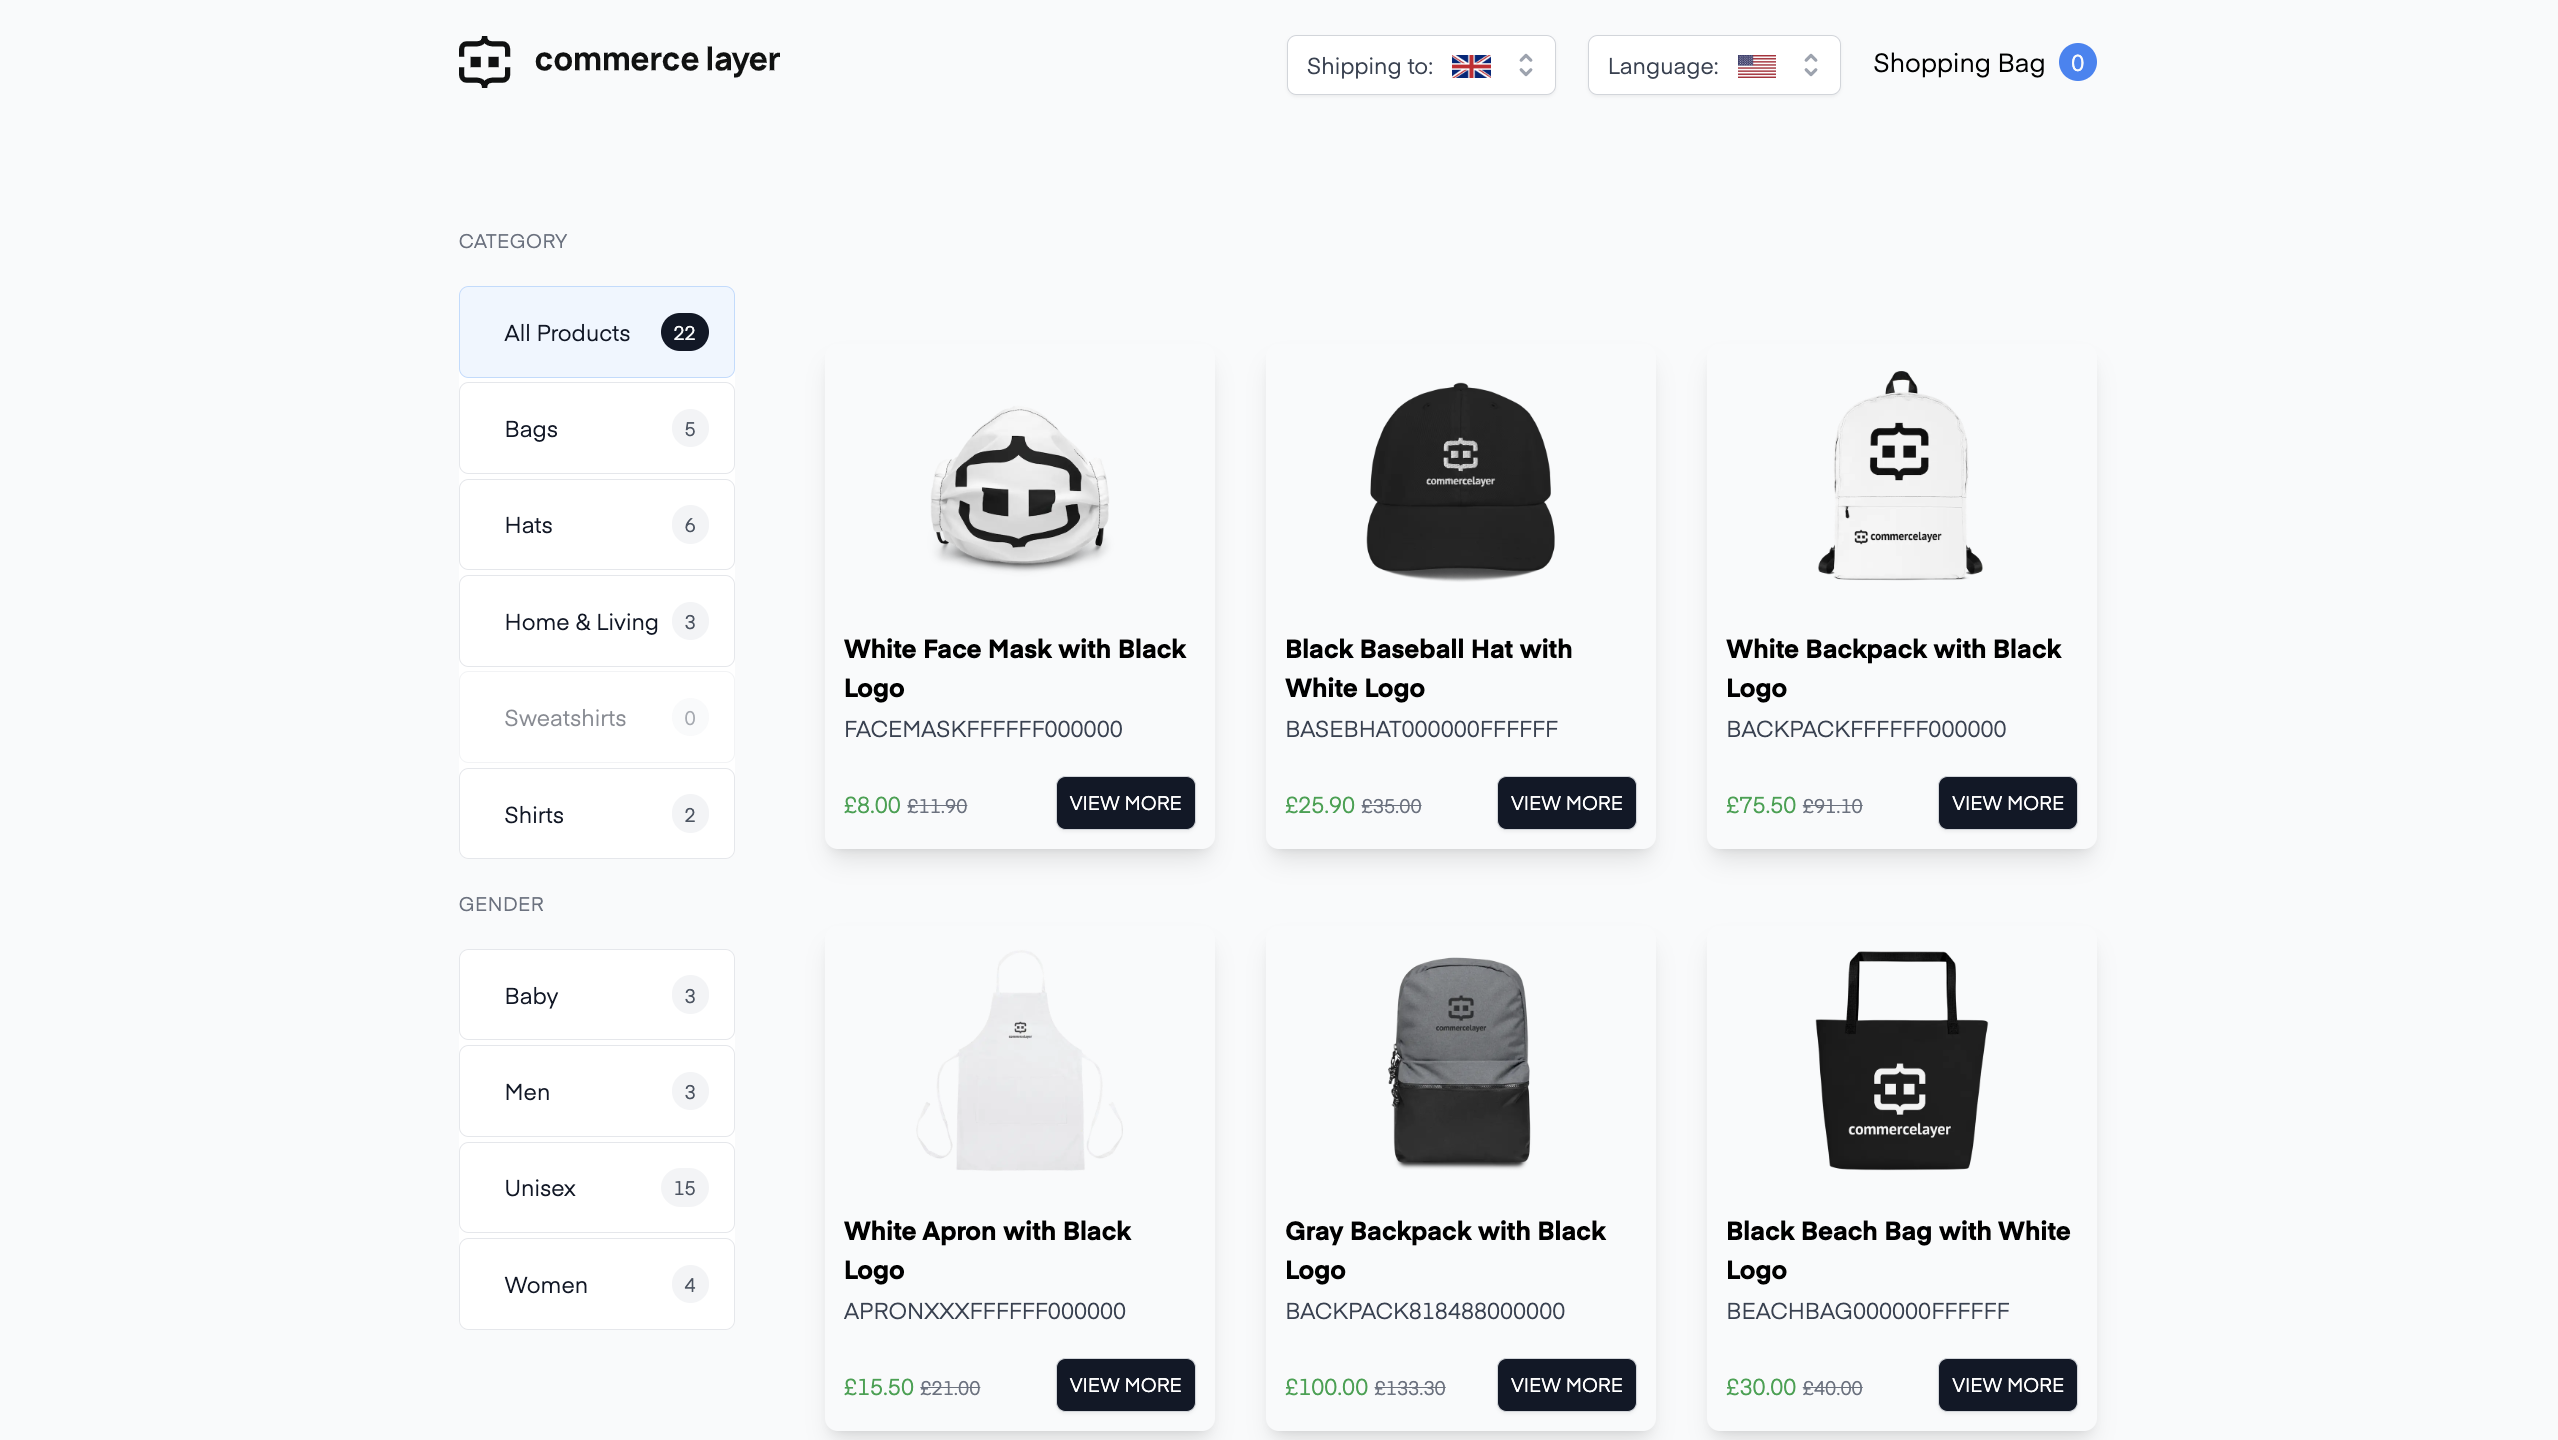Click the Commerce Layer logo icon
This screenshot has width=2558, height=1440.
(485, 60)
